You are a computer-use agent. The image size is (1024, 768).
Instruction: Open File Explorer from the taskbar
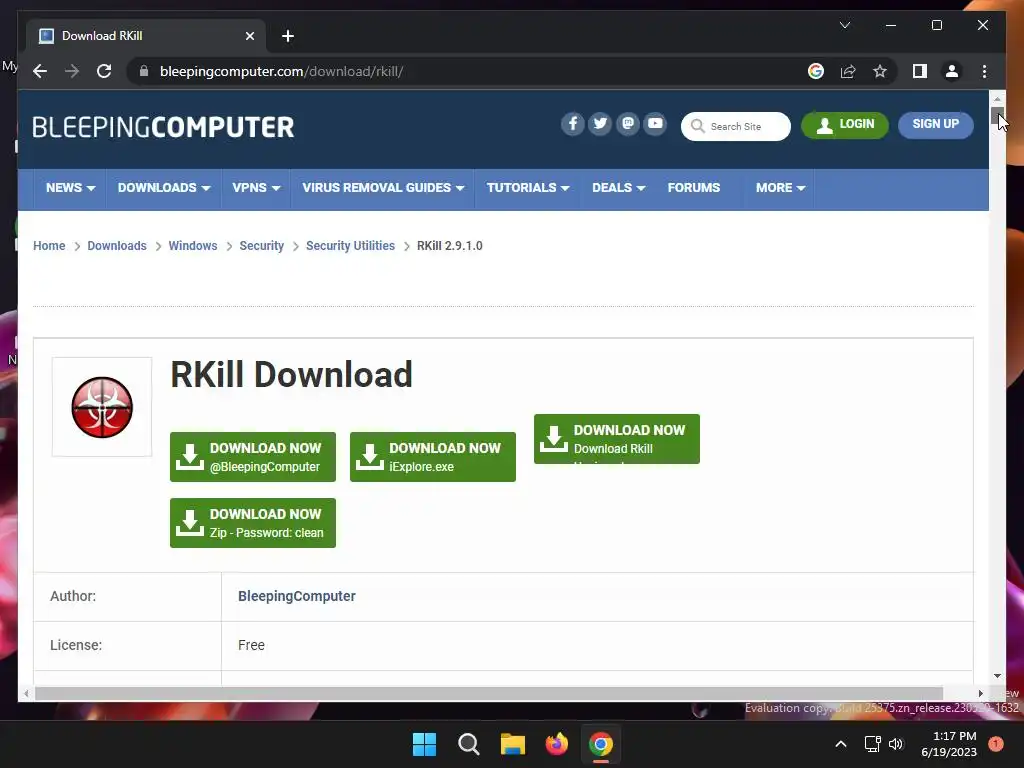point(513,744)
